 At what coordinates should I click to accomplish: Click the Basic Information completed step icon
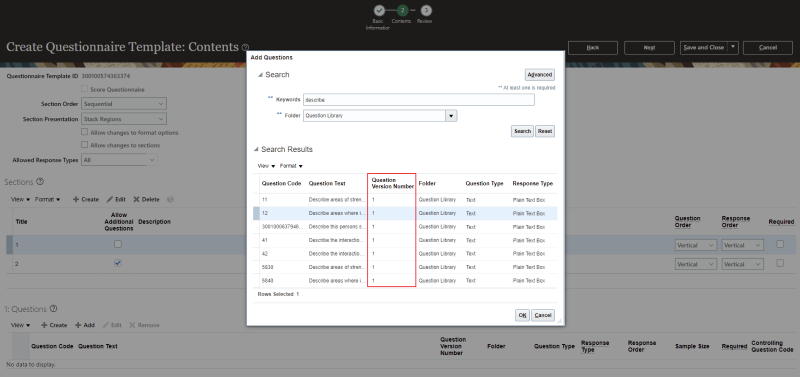coord(379,10)
